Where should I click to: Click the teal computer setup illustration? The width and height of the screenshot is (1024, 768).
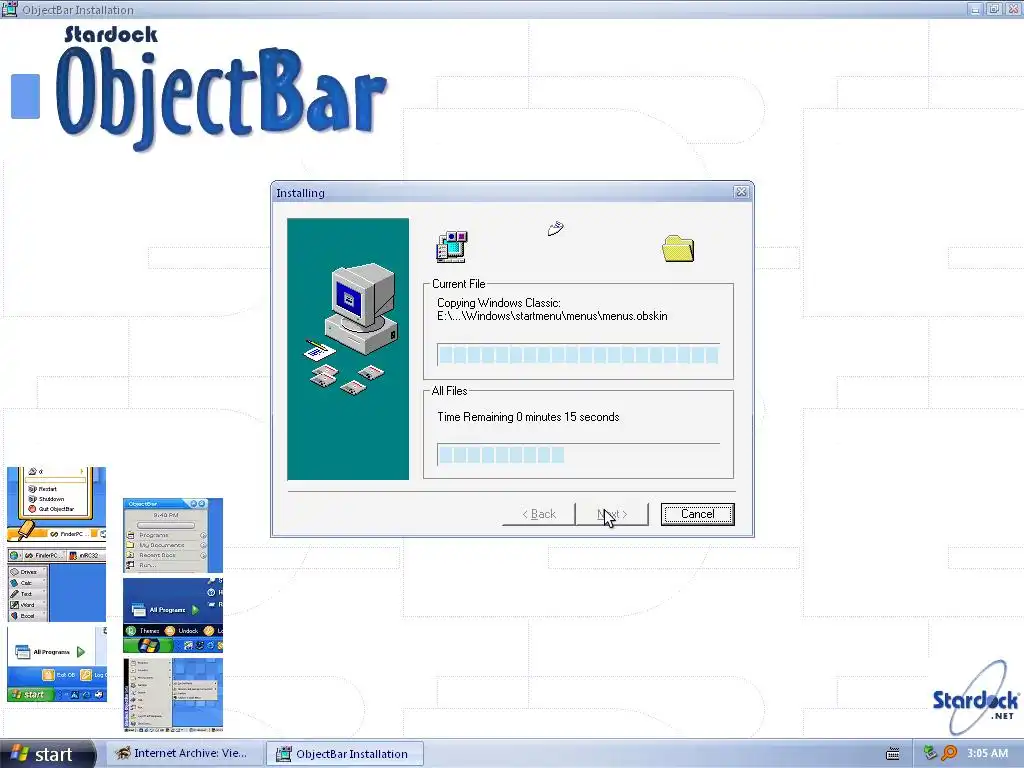tap(348, 349)
